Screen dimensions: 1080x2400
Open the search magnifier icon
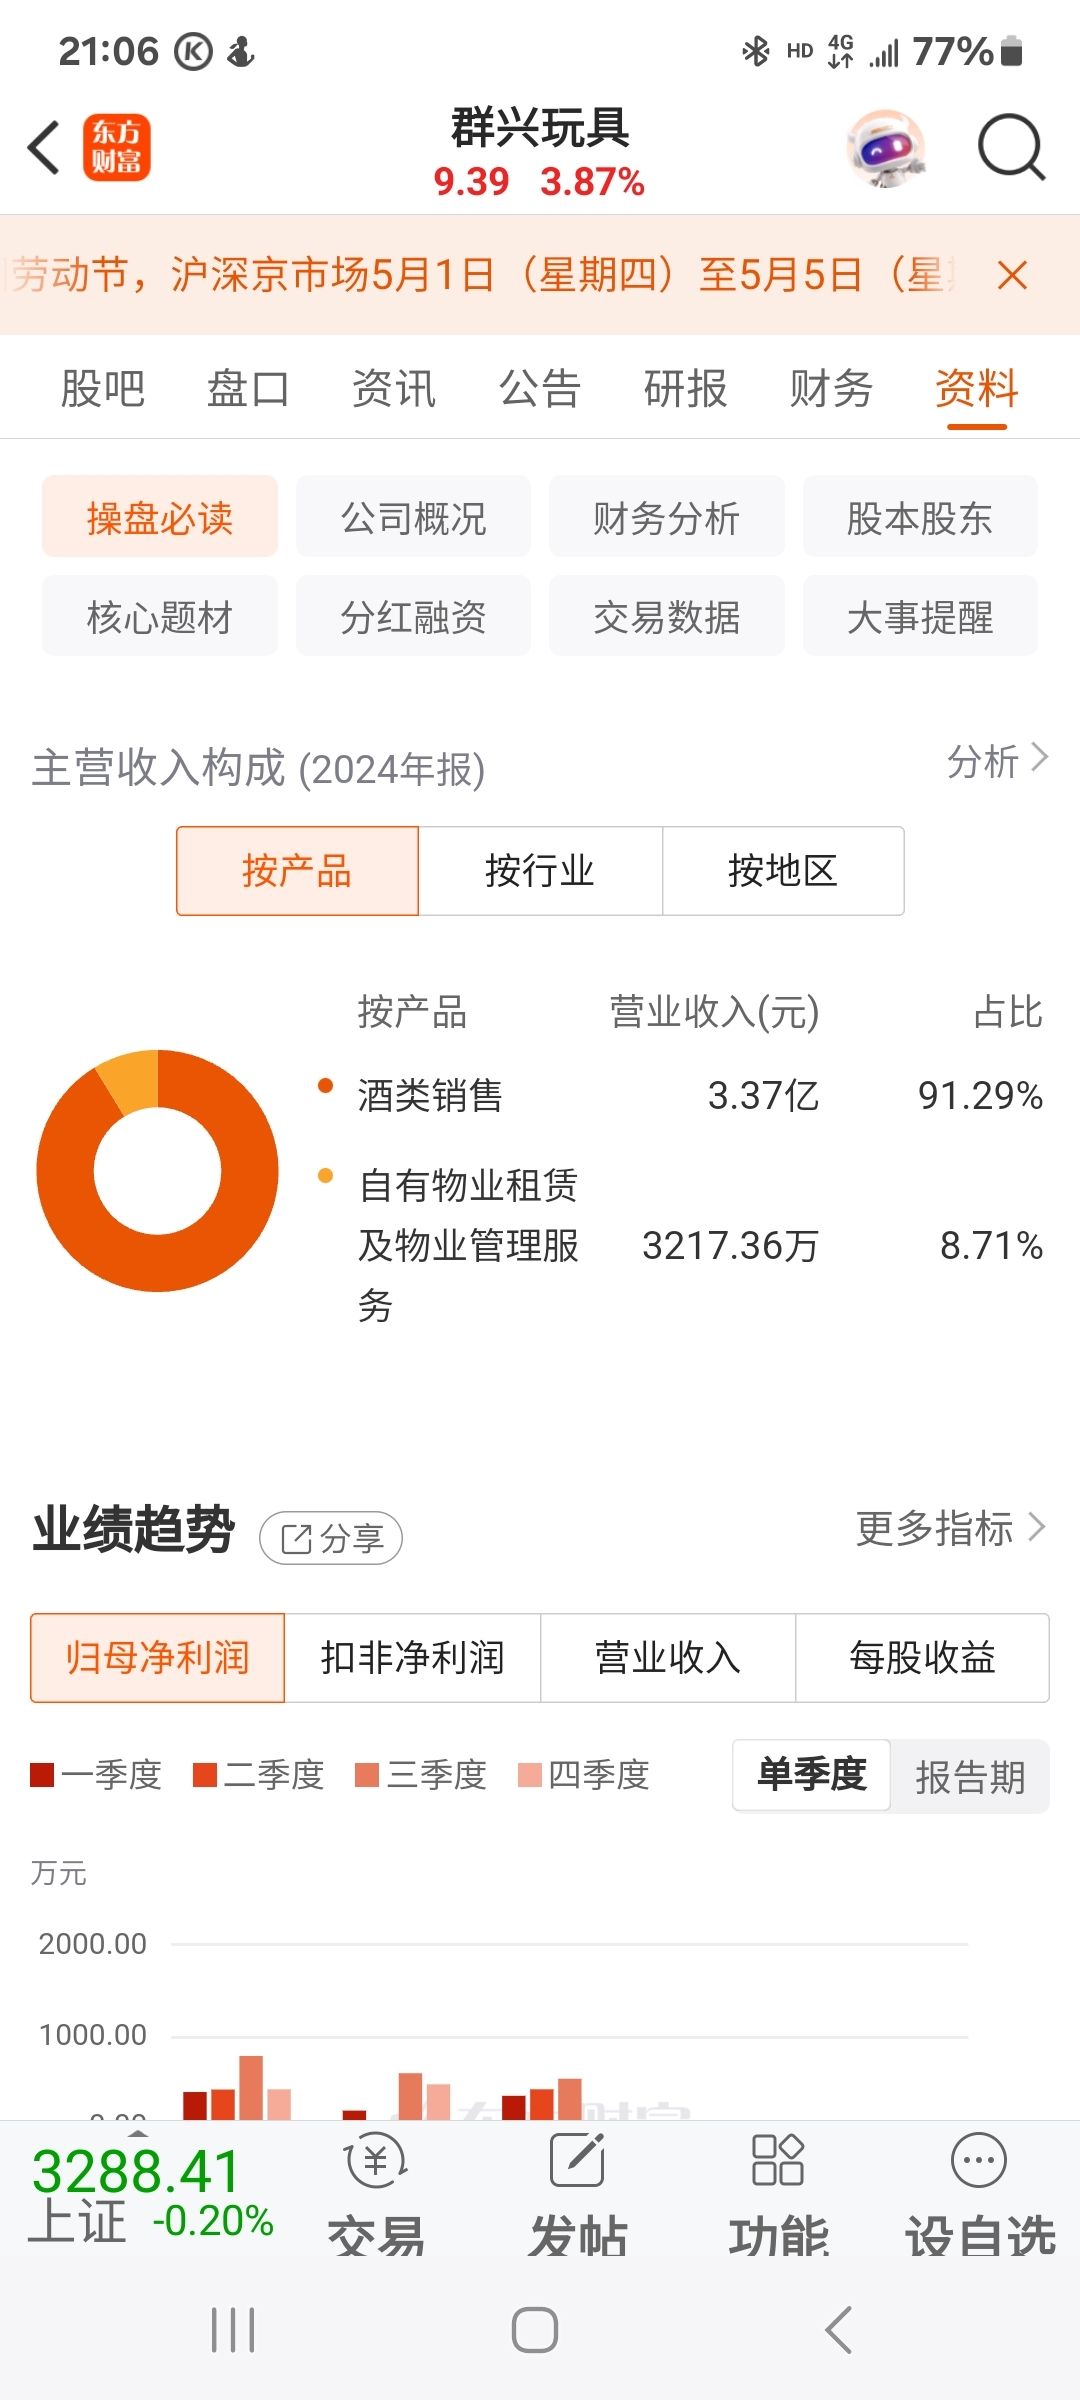1010,148
